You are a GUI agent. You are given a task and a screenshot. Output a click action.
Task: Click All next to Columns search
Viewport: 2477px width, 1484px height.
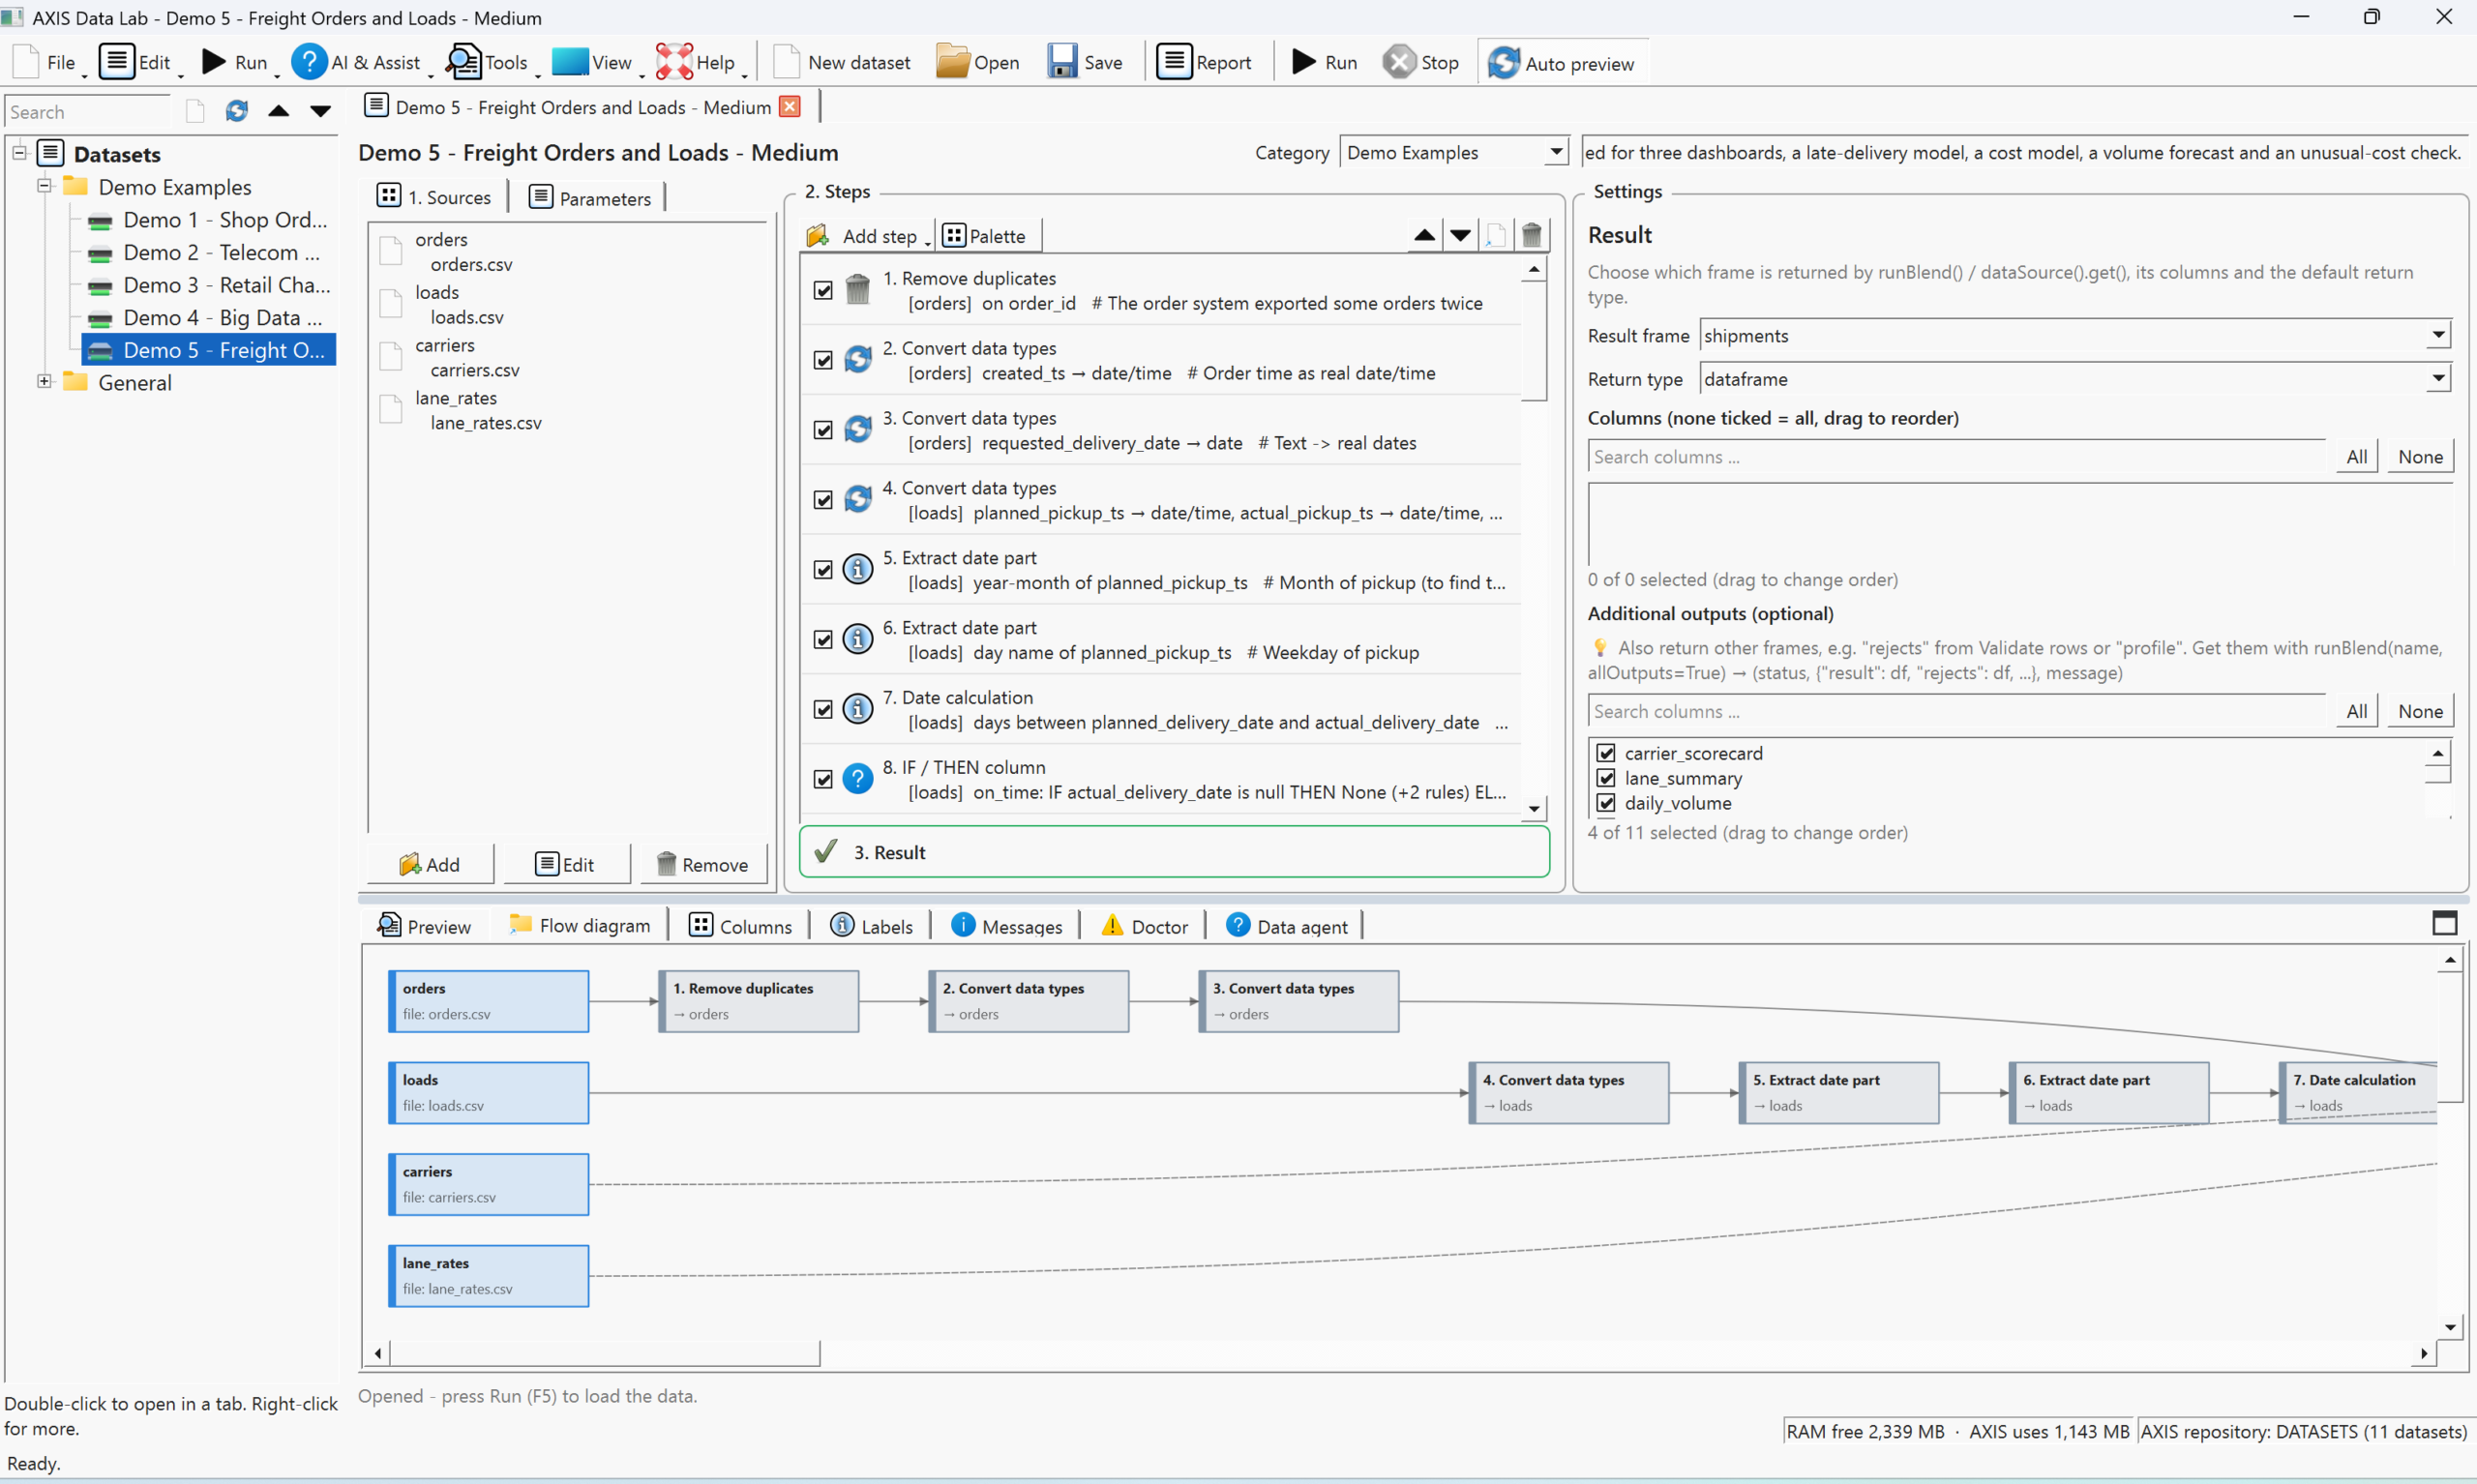coord(2356,456)
